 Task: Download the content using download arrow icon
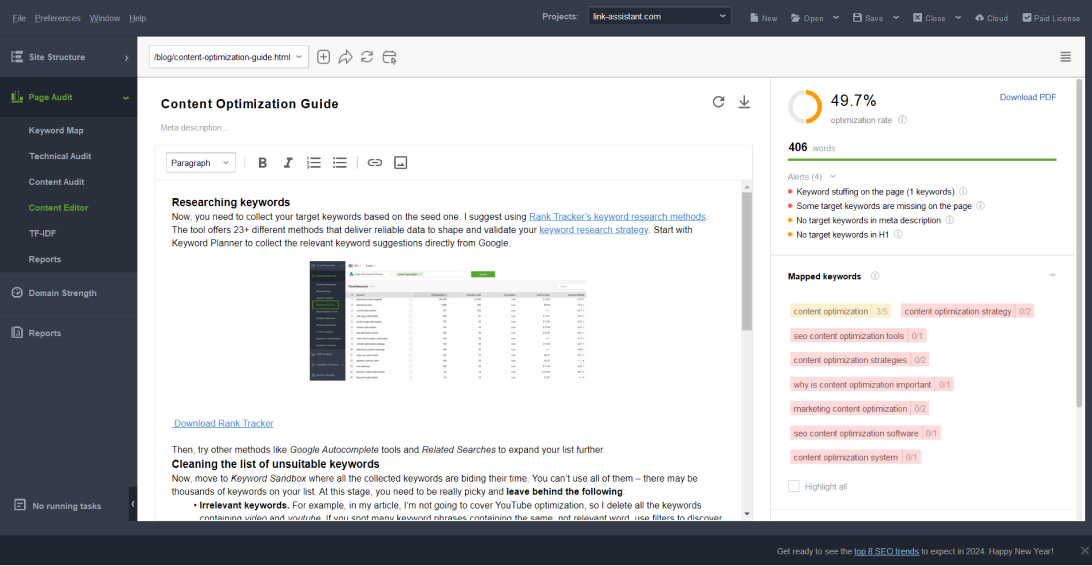pos(744,102)
